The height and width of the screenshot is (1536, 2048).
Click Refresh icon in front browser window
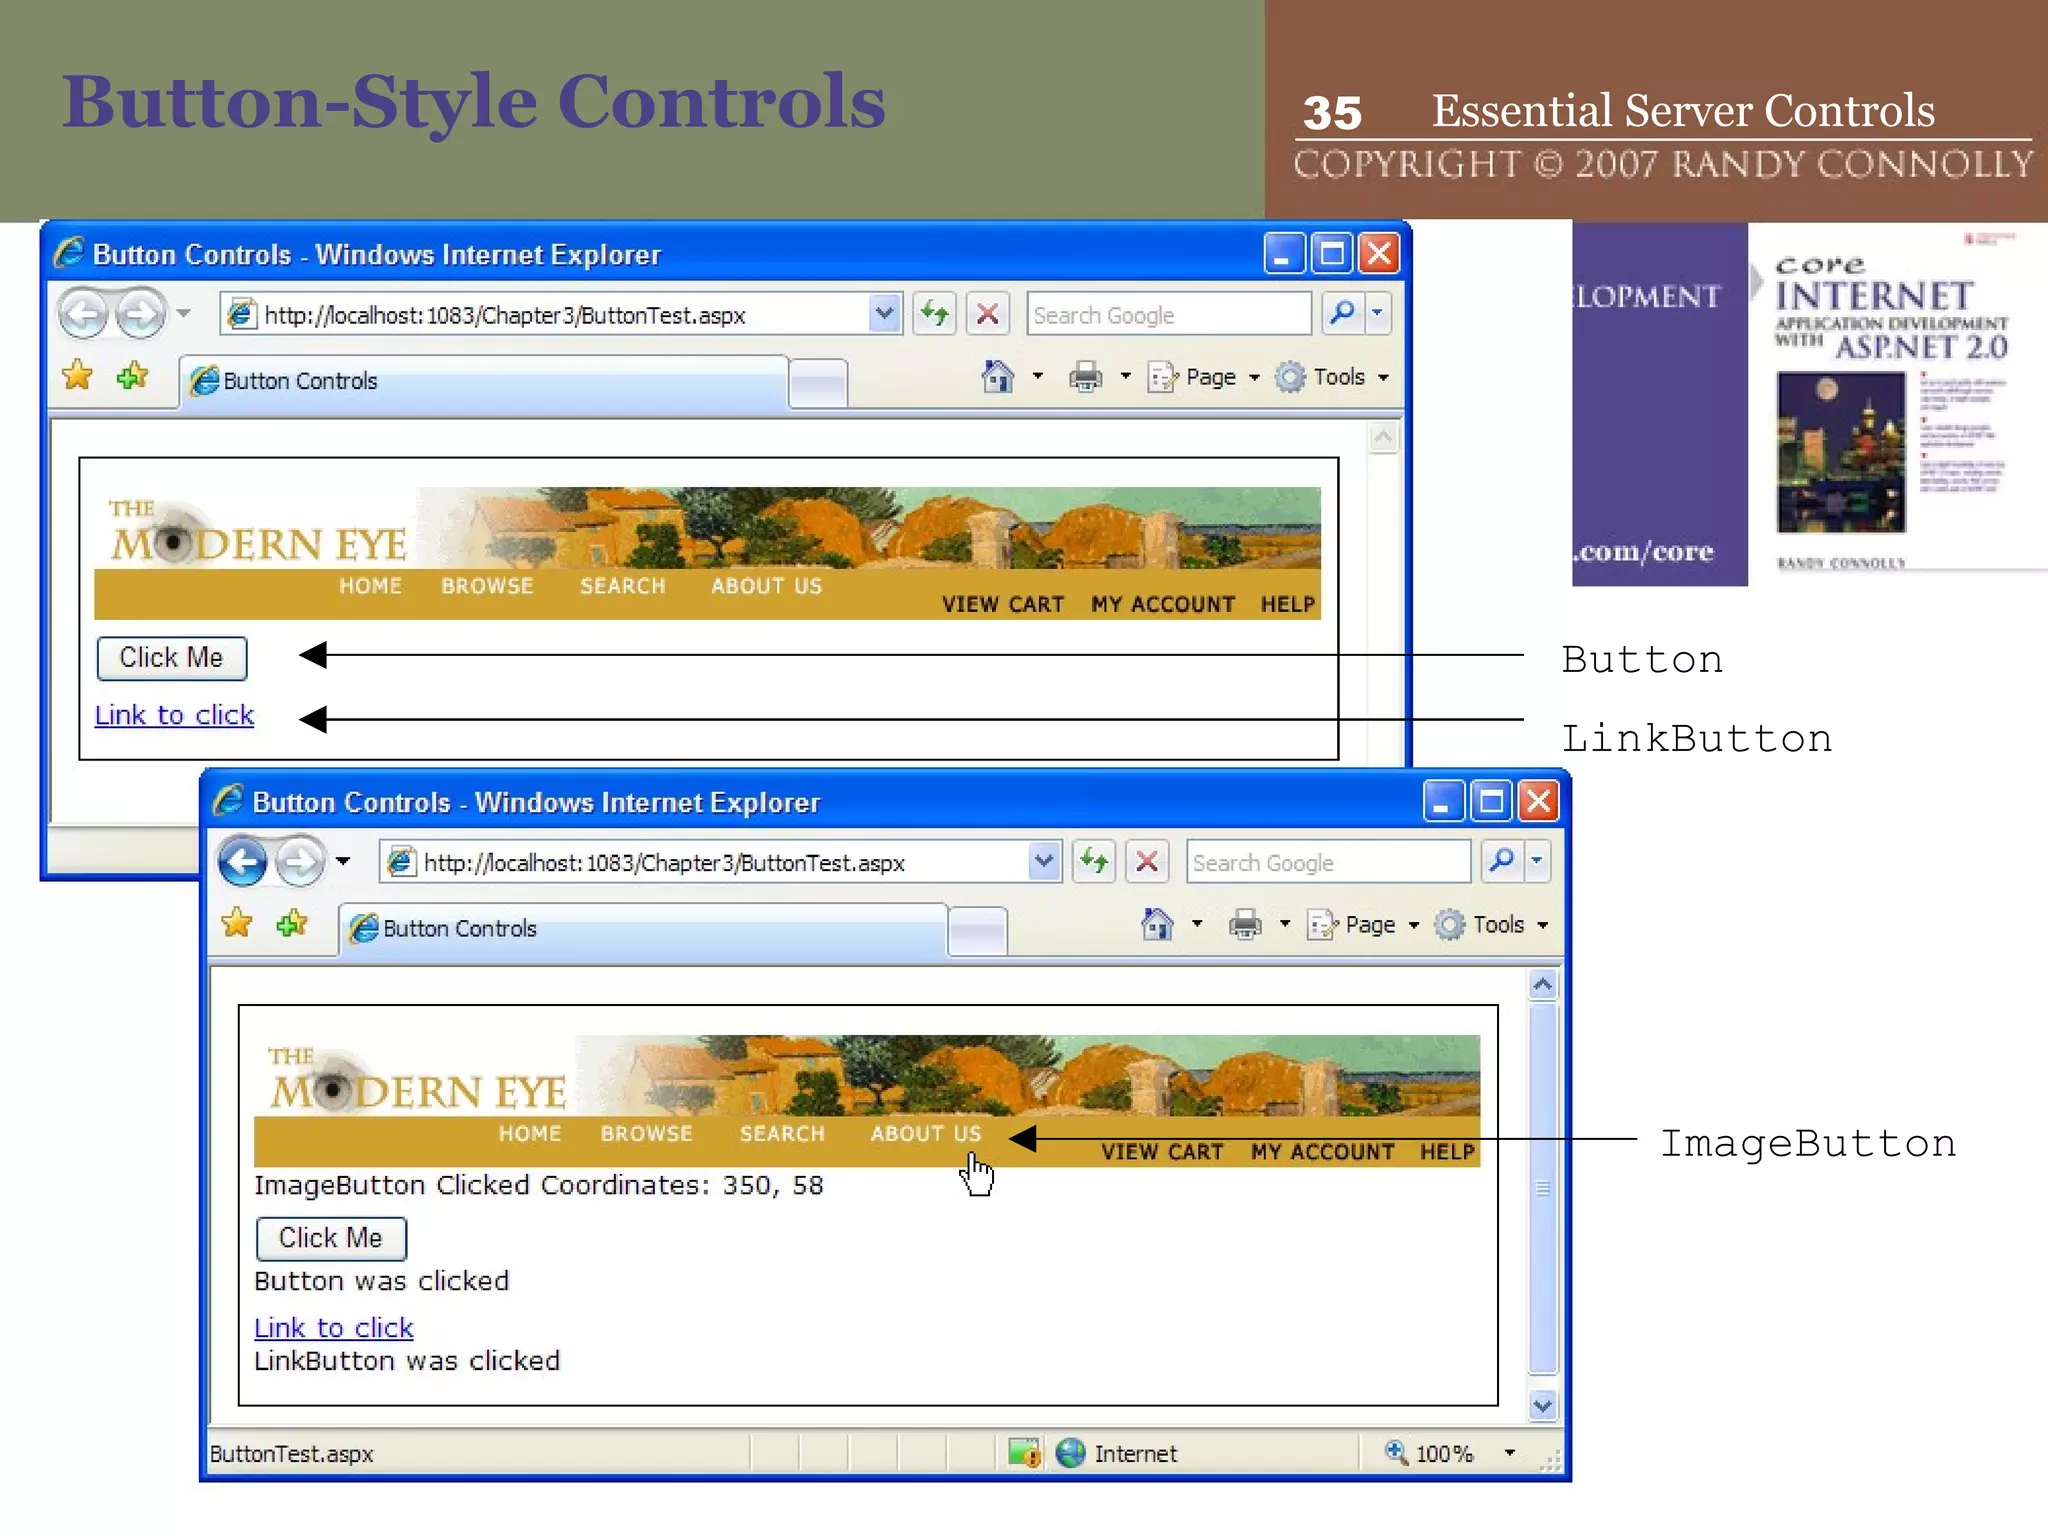1095,861
